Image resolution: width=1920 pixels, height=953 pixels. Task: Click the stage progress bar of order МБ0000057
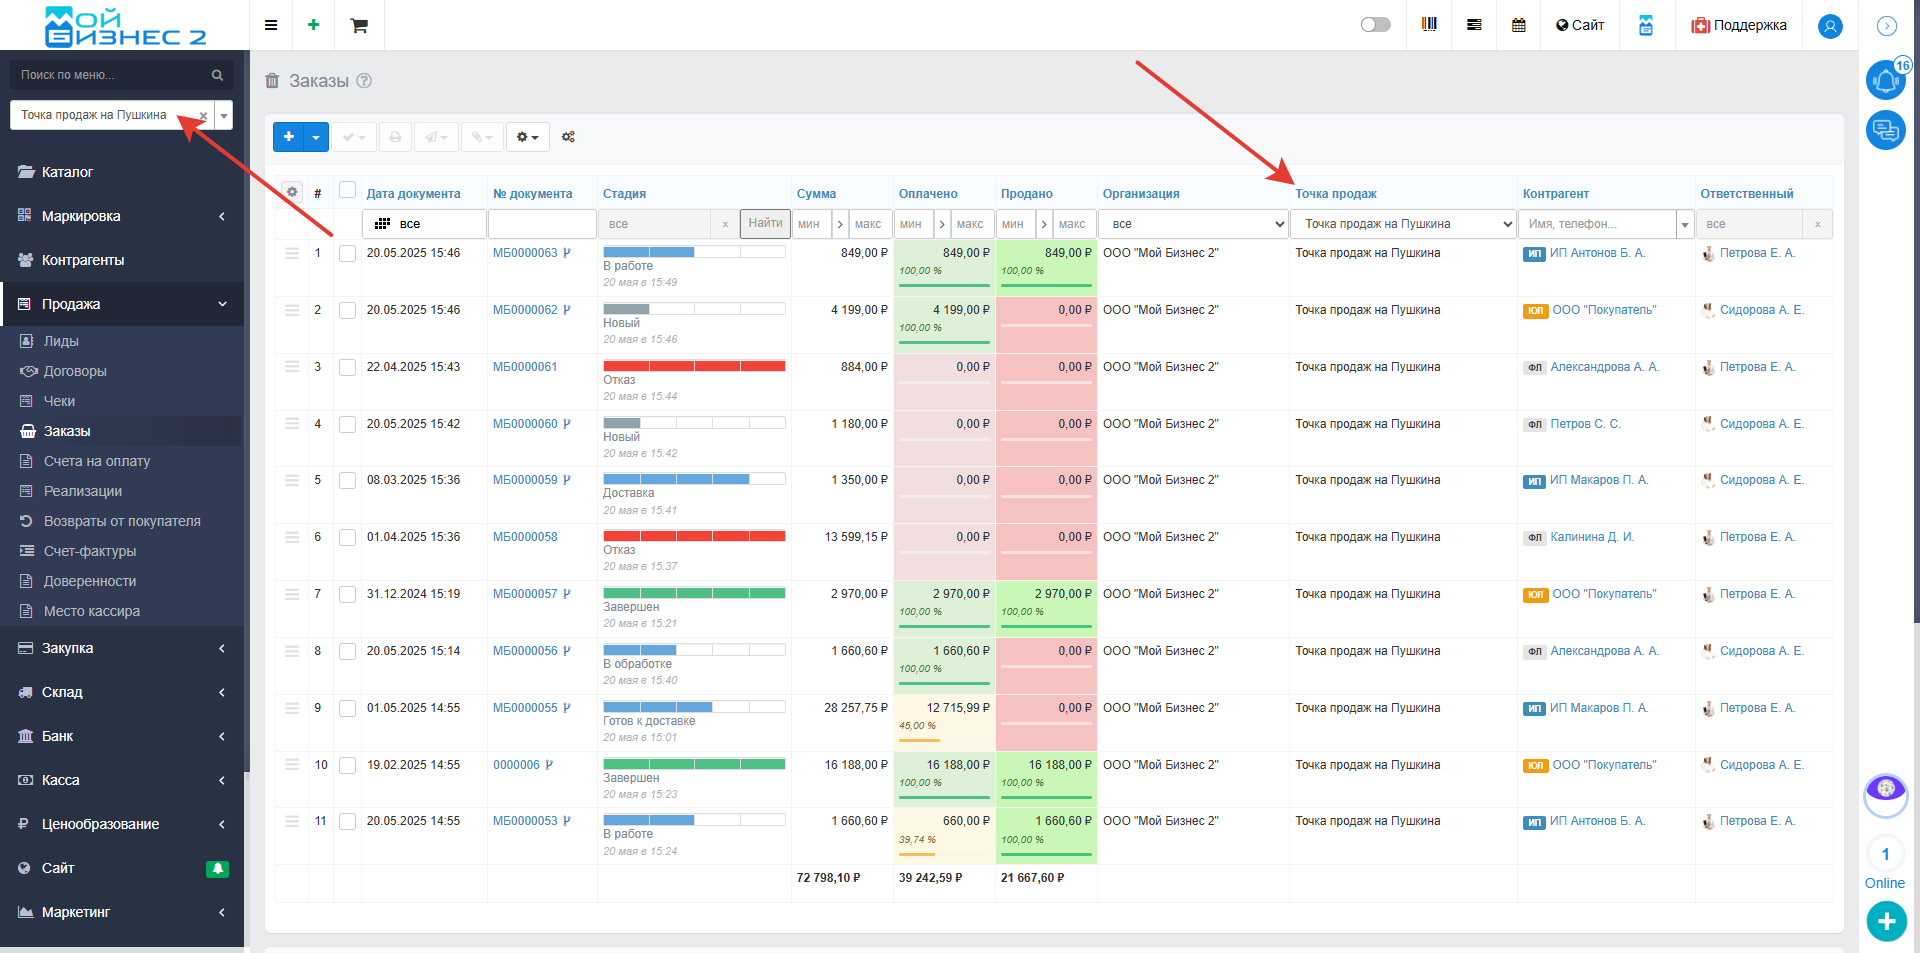point(694,593)
